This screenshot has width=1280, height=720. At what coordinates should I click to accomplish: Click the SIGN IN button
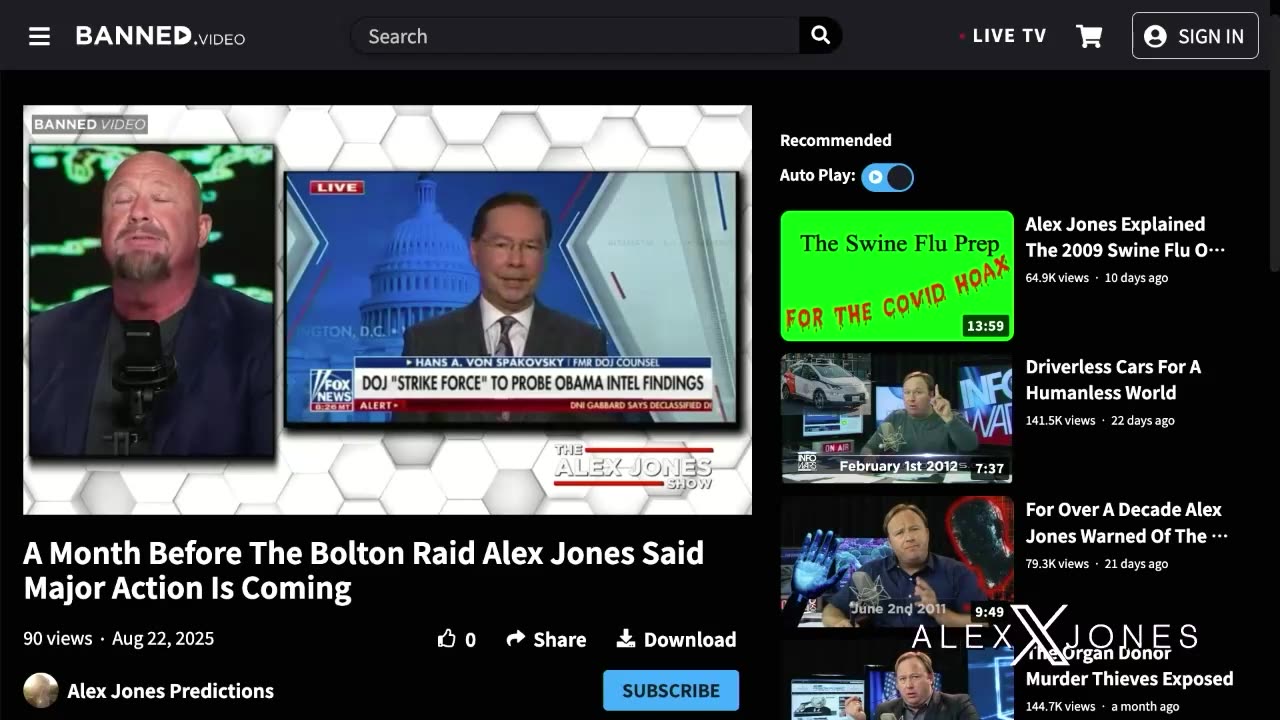click(1195, 36)
